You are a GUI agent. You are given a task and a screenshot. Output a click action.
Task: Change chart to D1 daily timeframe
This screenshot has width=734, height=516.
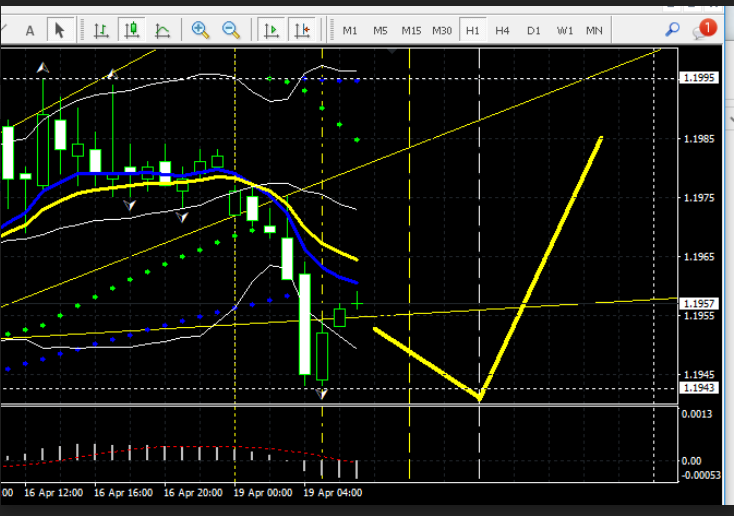[x=533, y=31]
